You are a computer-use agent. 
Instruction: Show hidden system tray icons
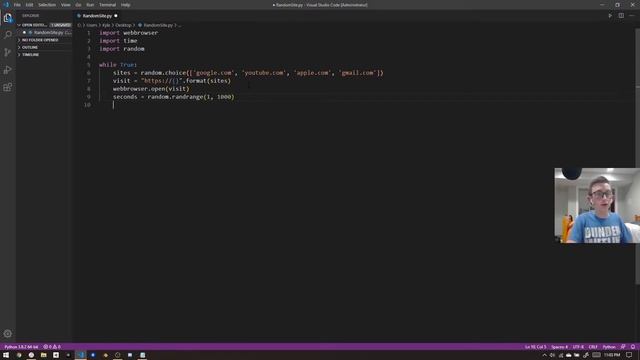click(544, 355)
